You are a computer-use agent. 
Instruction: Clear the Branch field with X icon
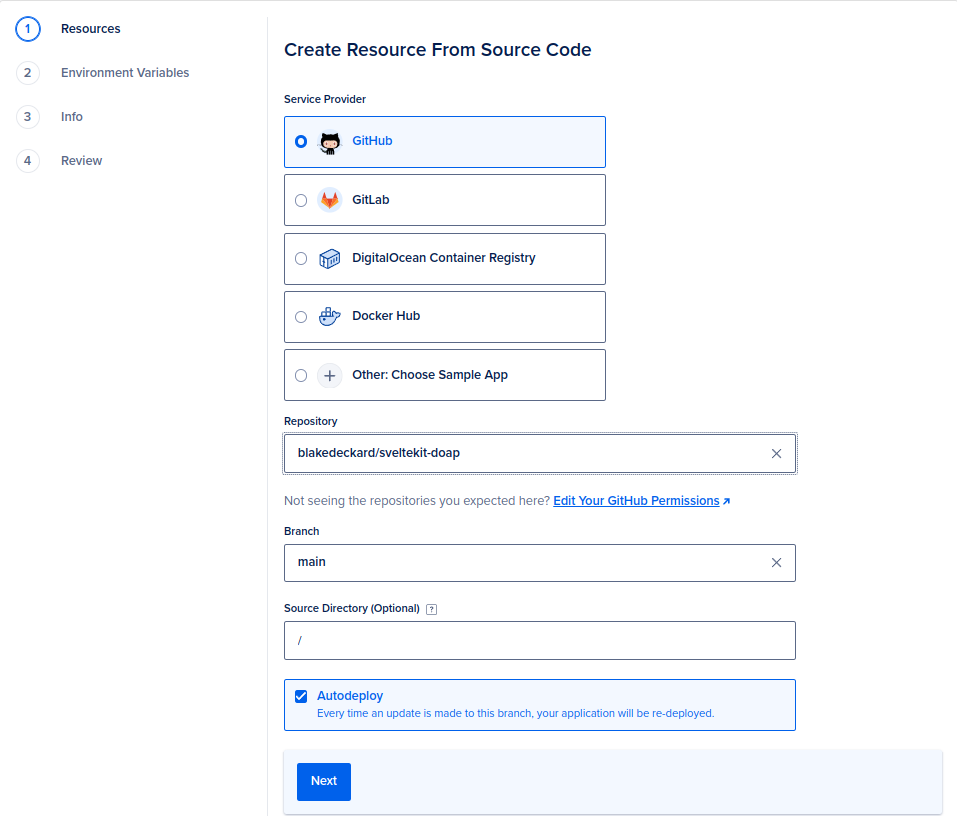[776, 563]
